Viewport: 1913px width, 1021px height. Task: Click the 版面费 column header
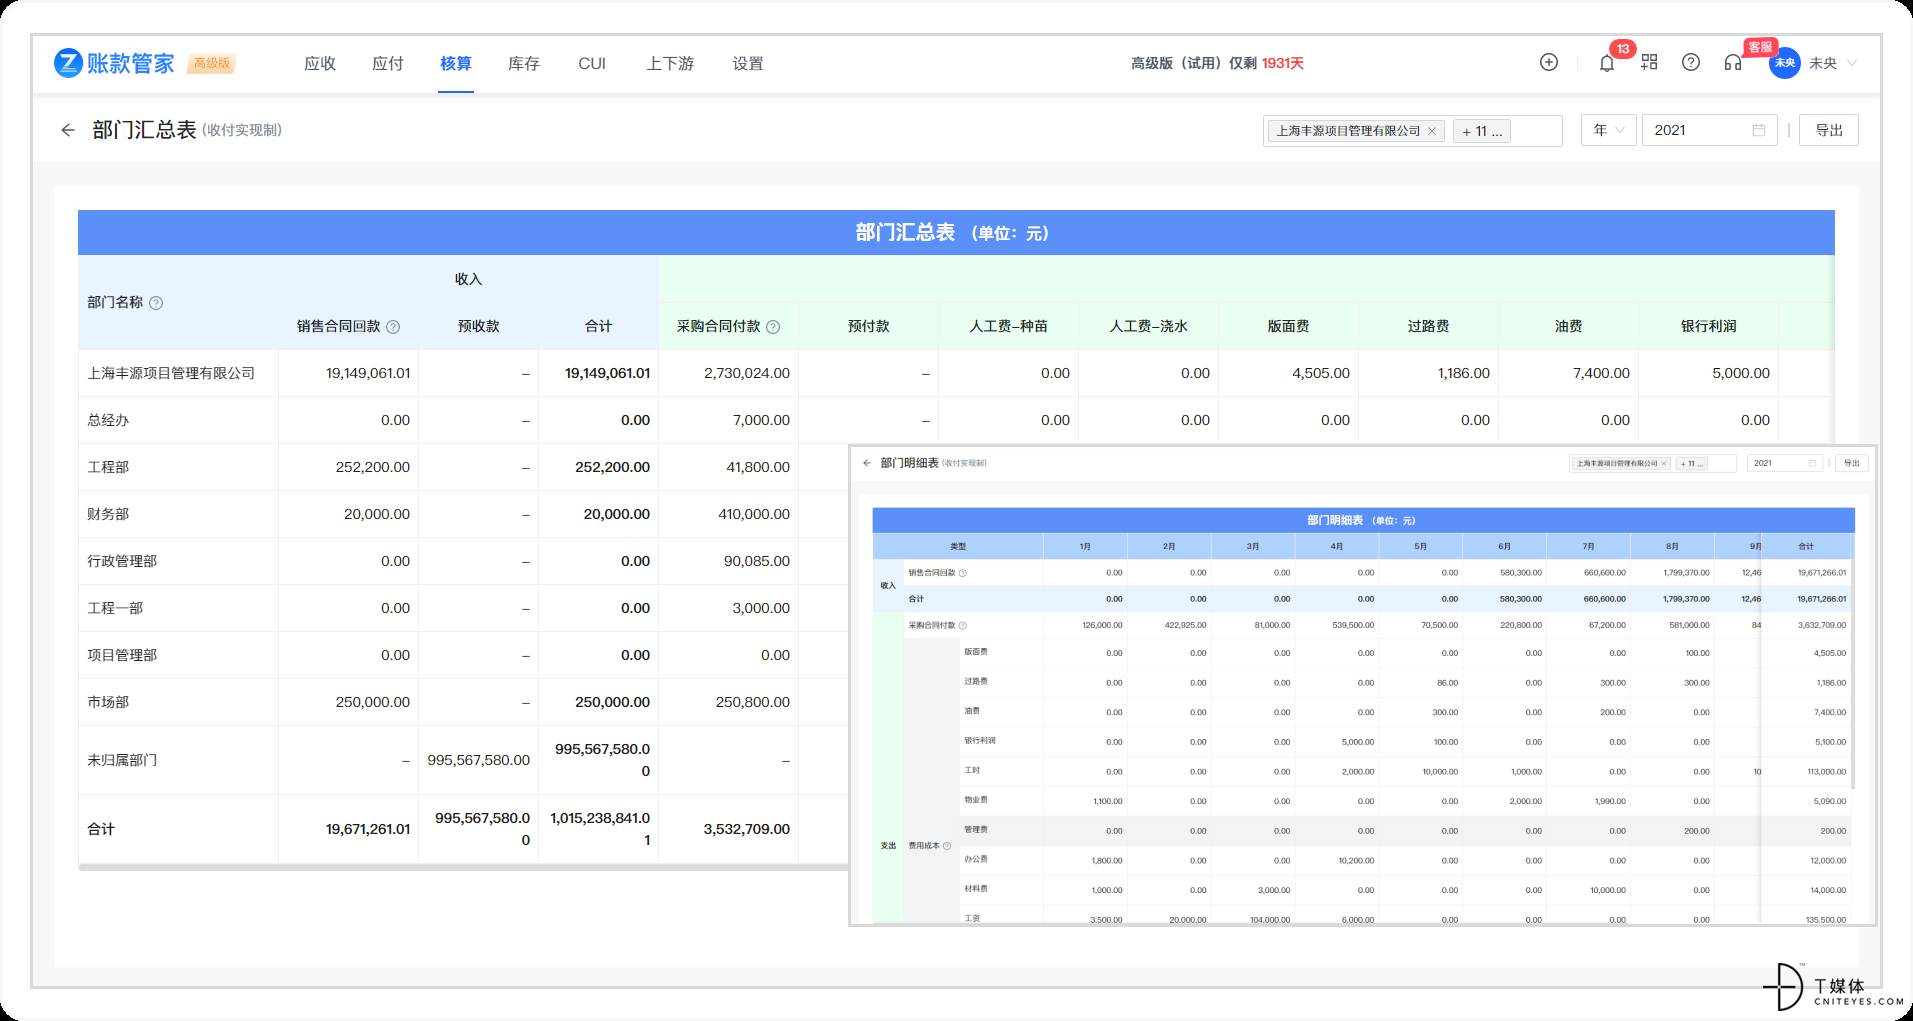pyautogui.click(x=1288, y=327)
